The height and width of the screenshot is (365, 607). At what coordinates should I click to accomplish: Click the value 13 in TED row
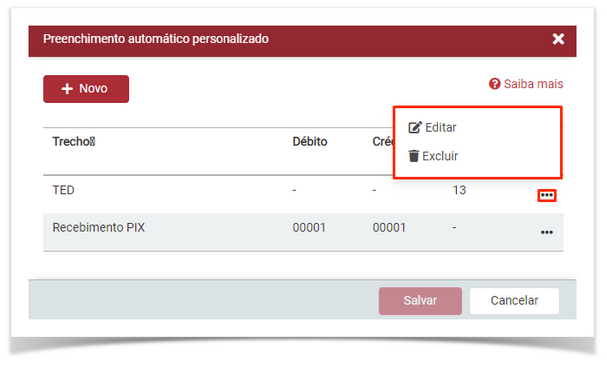coord(460,190)
